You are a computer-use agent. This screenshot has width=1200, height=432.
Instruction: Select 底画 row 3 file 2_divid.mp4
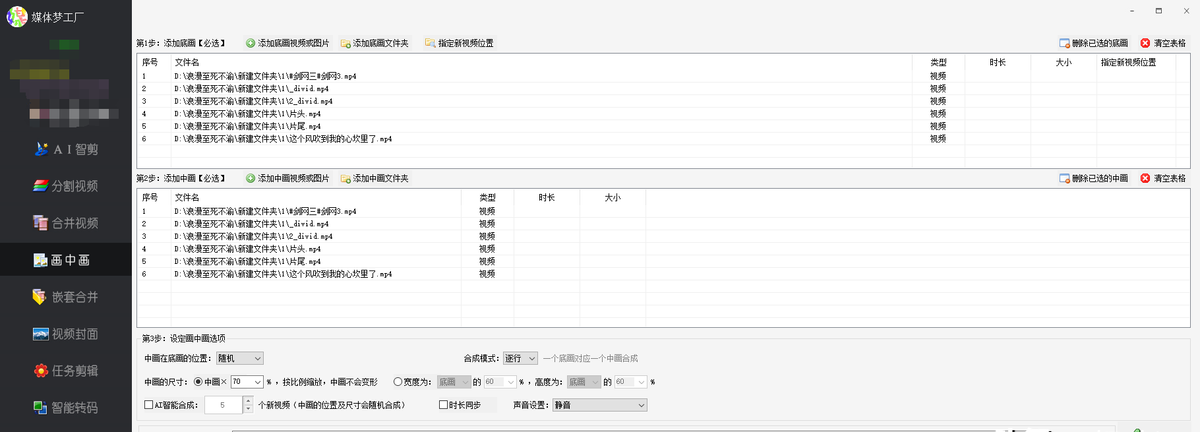253,101
